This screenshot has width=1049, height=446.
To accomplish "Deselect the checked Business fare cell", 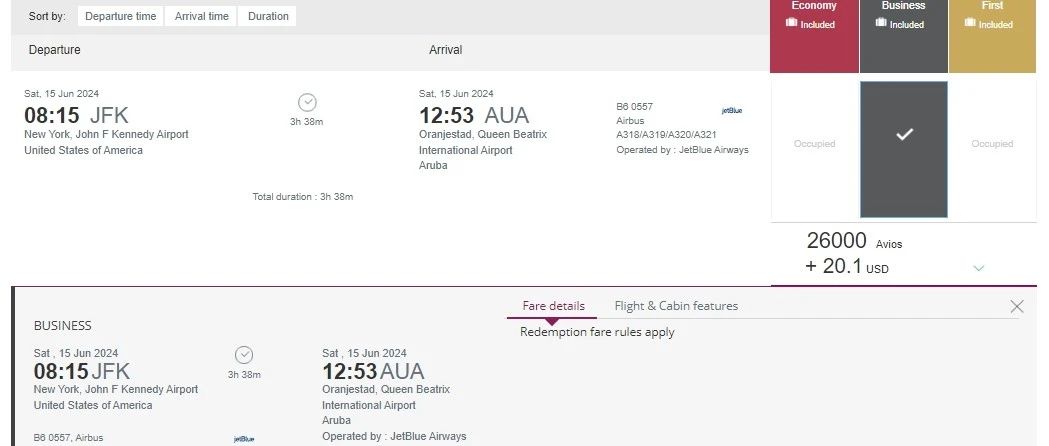I will click(903, 148).
